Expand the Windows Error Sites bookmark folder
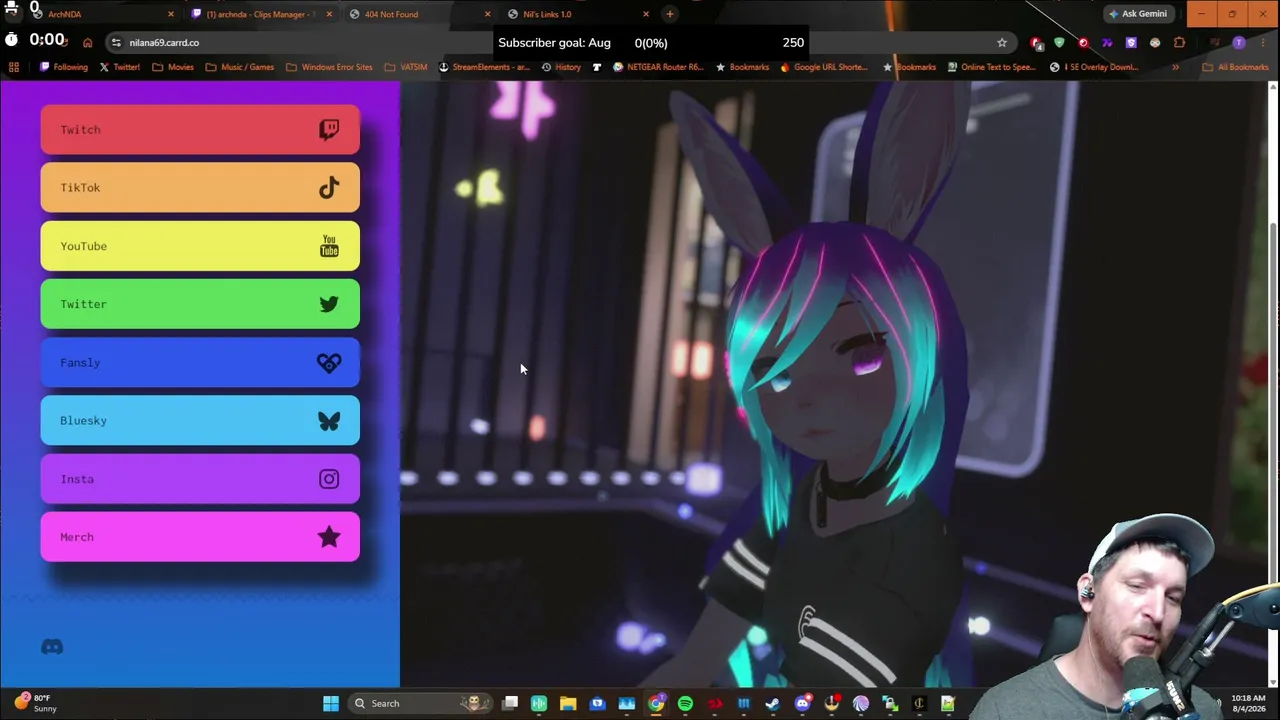This screenshot has width=1280, height=720. pyautogui.click(x=329, y=67)
